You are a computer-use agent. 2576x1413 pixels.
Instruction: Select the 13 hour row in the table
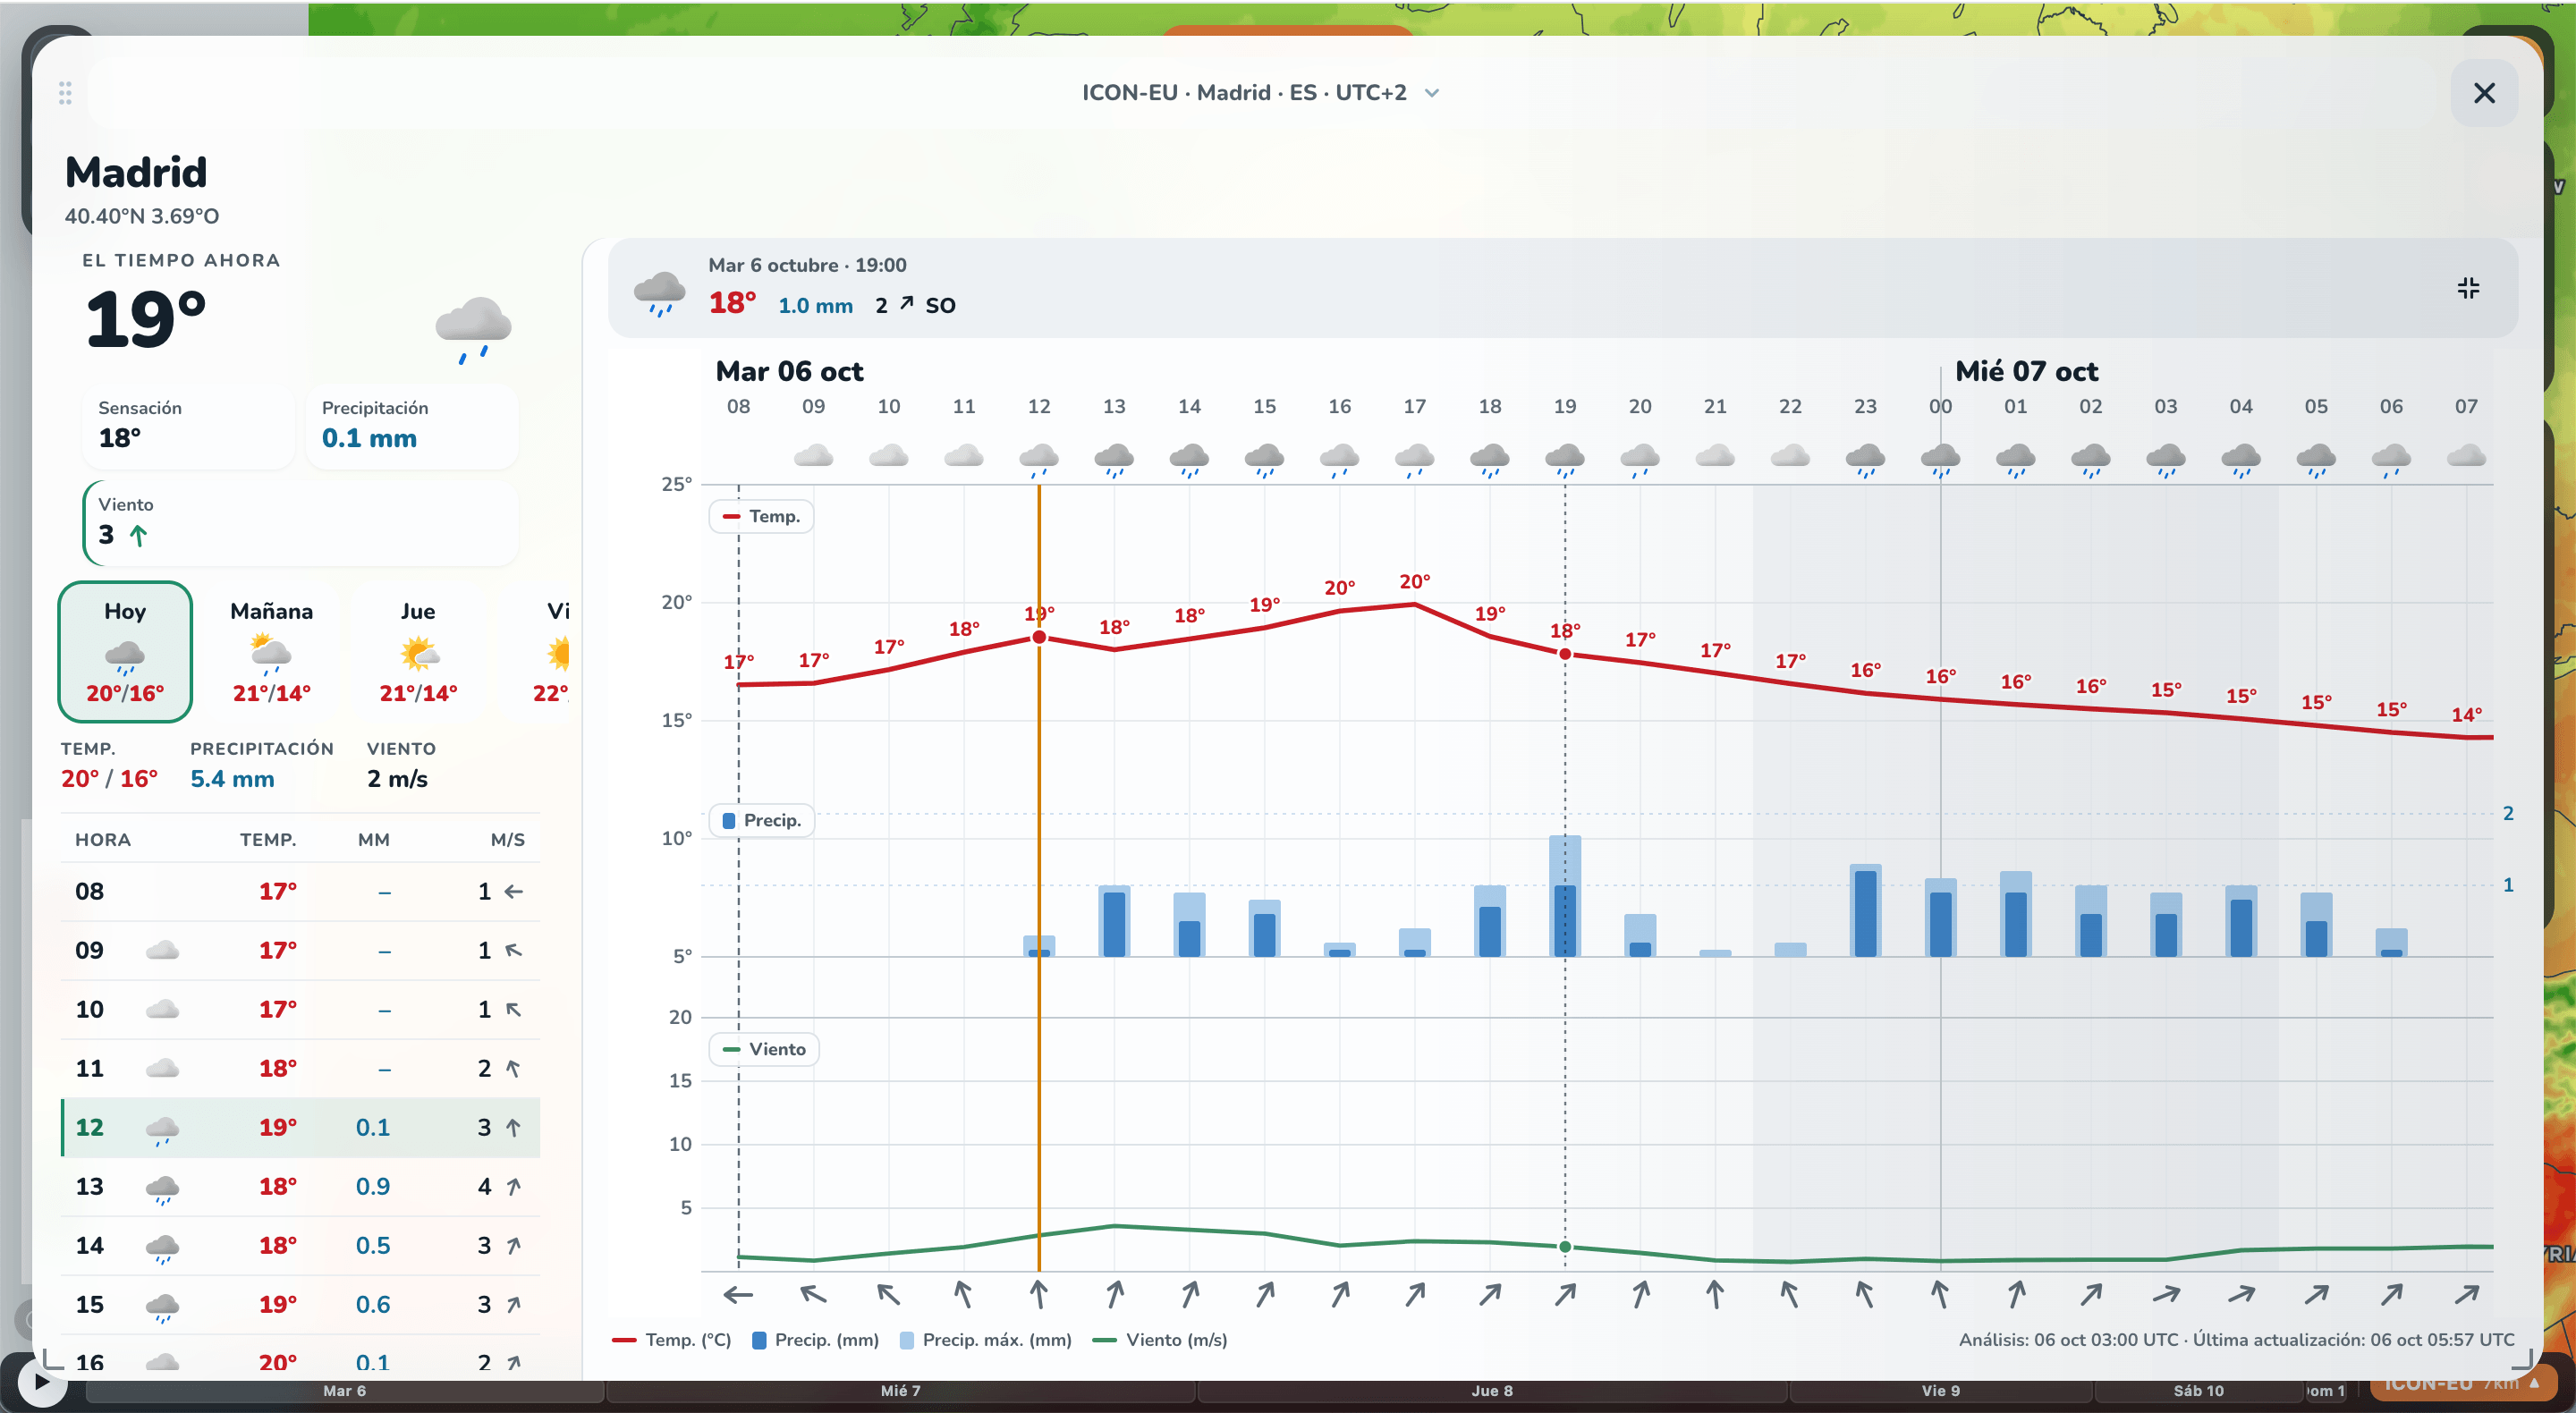click(300, 1186)
